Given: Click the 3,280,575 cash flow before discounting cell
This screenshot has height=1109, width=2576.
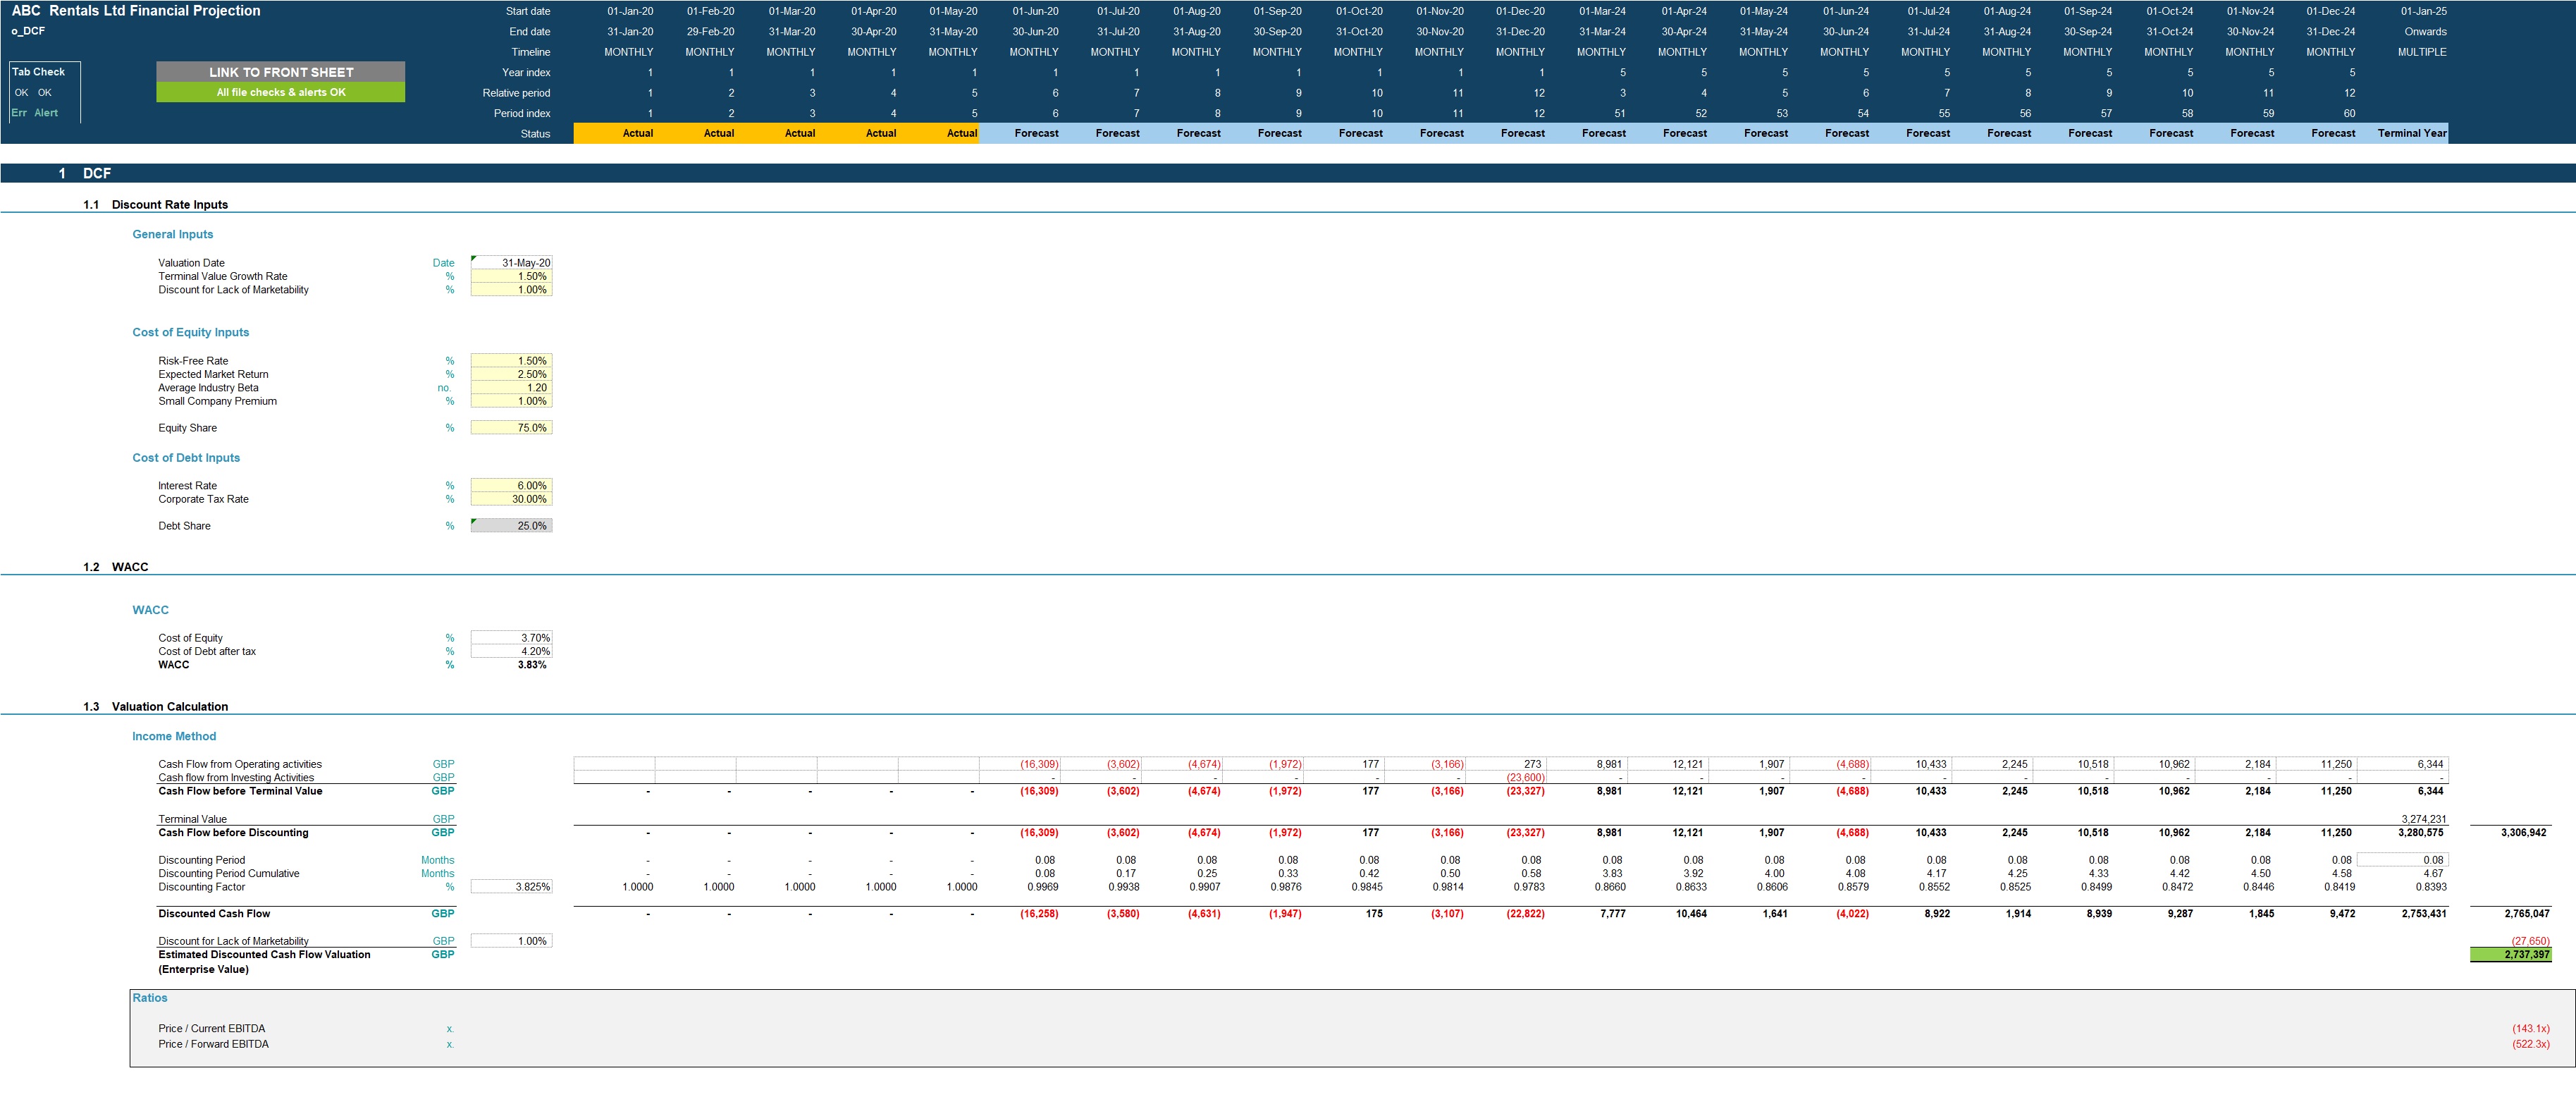Looking at the screenshot, I should click(x=2422, y=833).
